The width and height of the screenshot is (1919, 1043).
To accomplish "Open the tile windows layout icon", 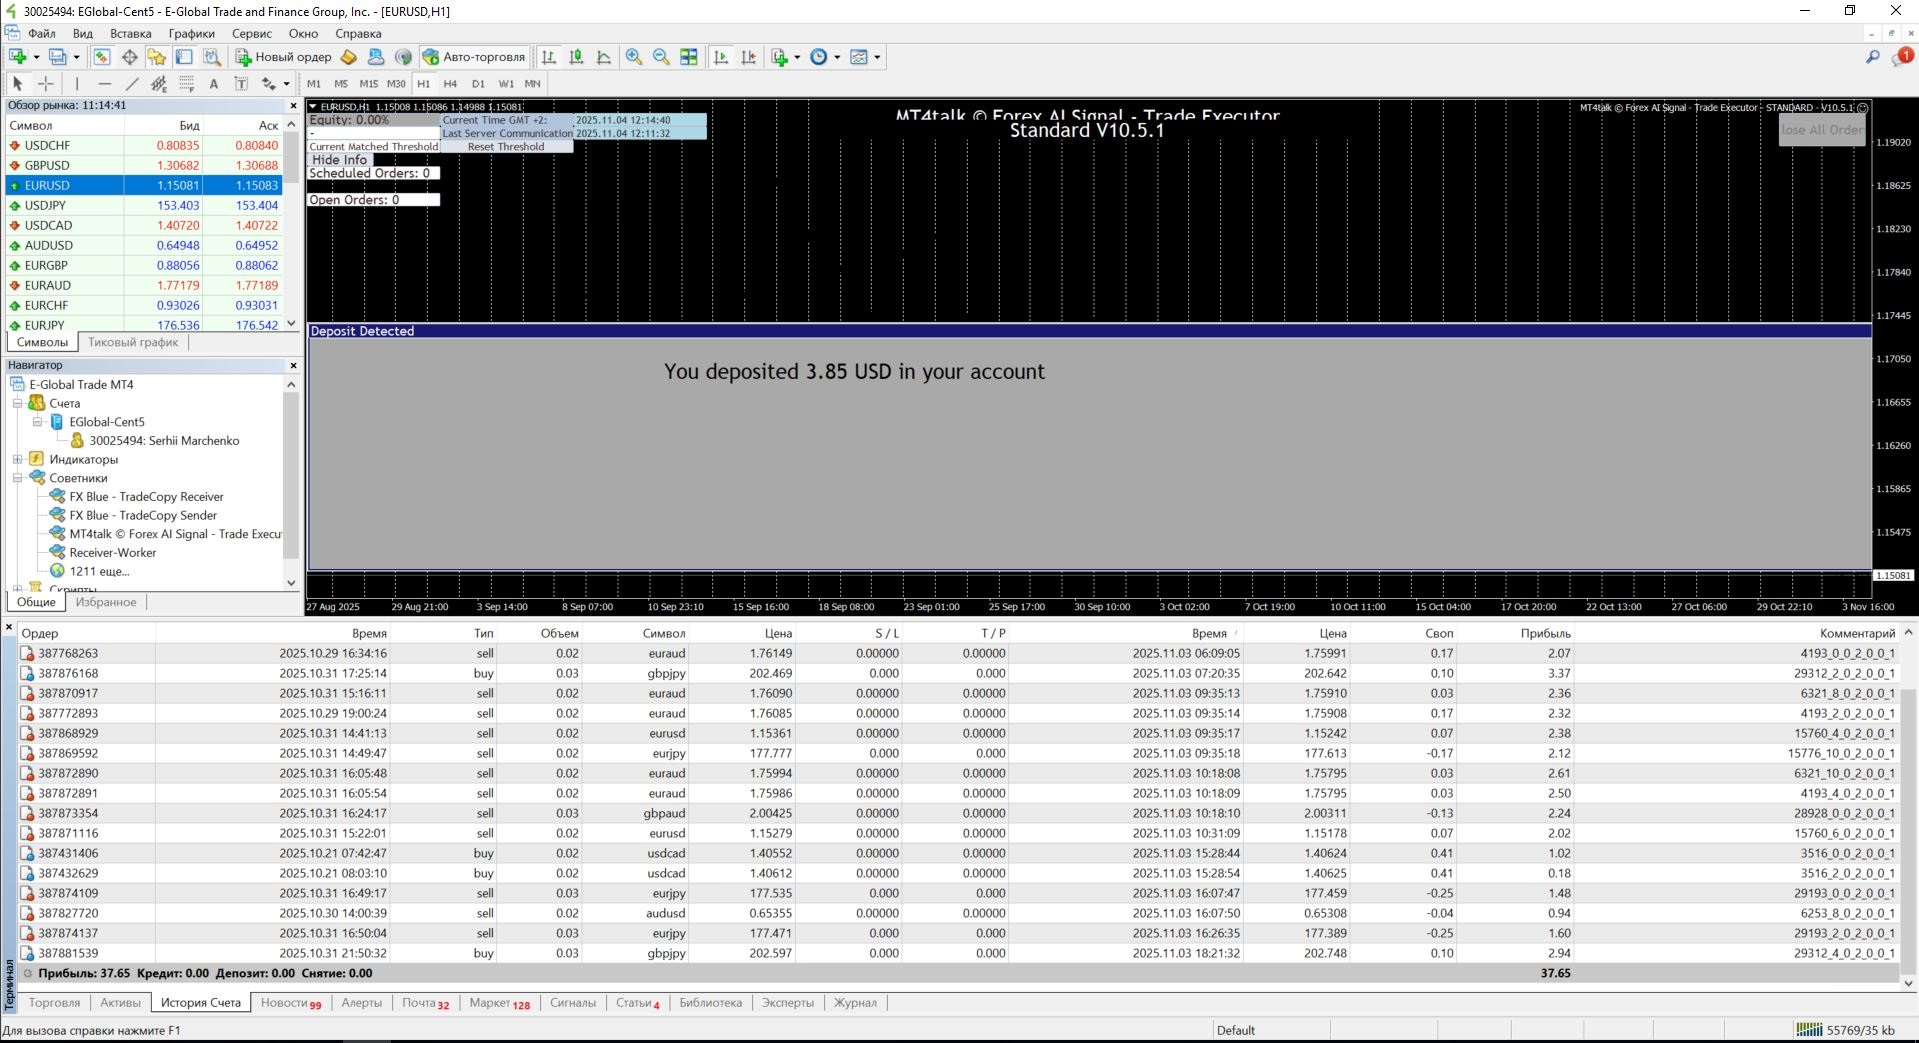I will (x=689, y=57).
